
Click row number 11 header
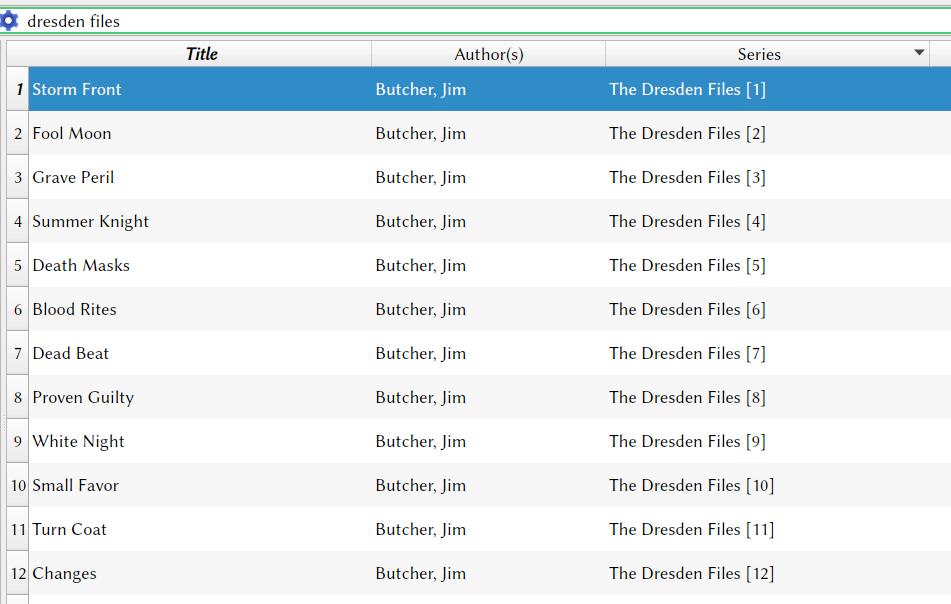(18, 529)
